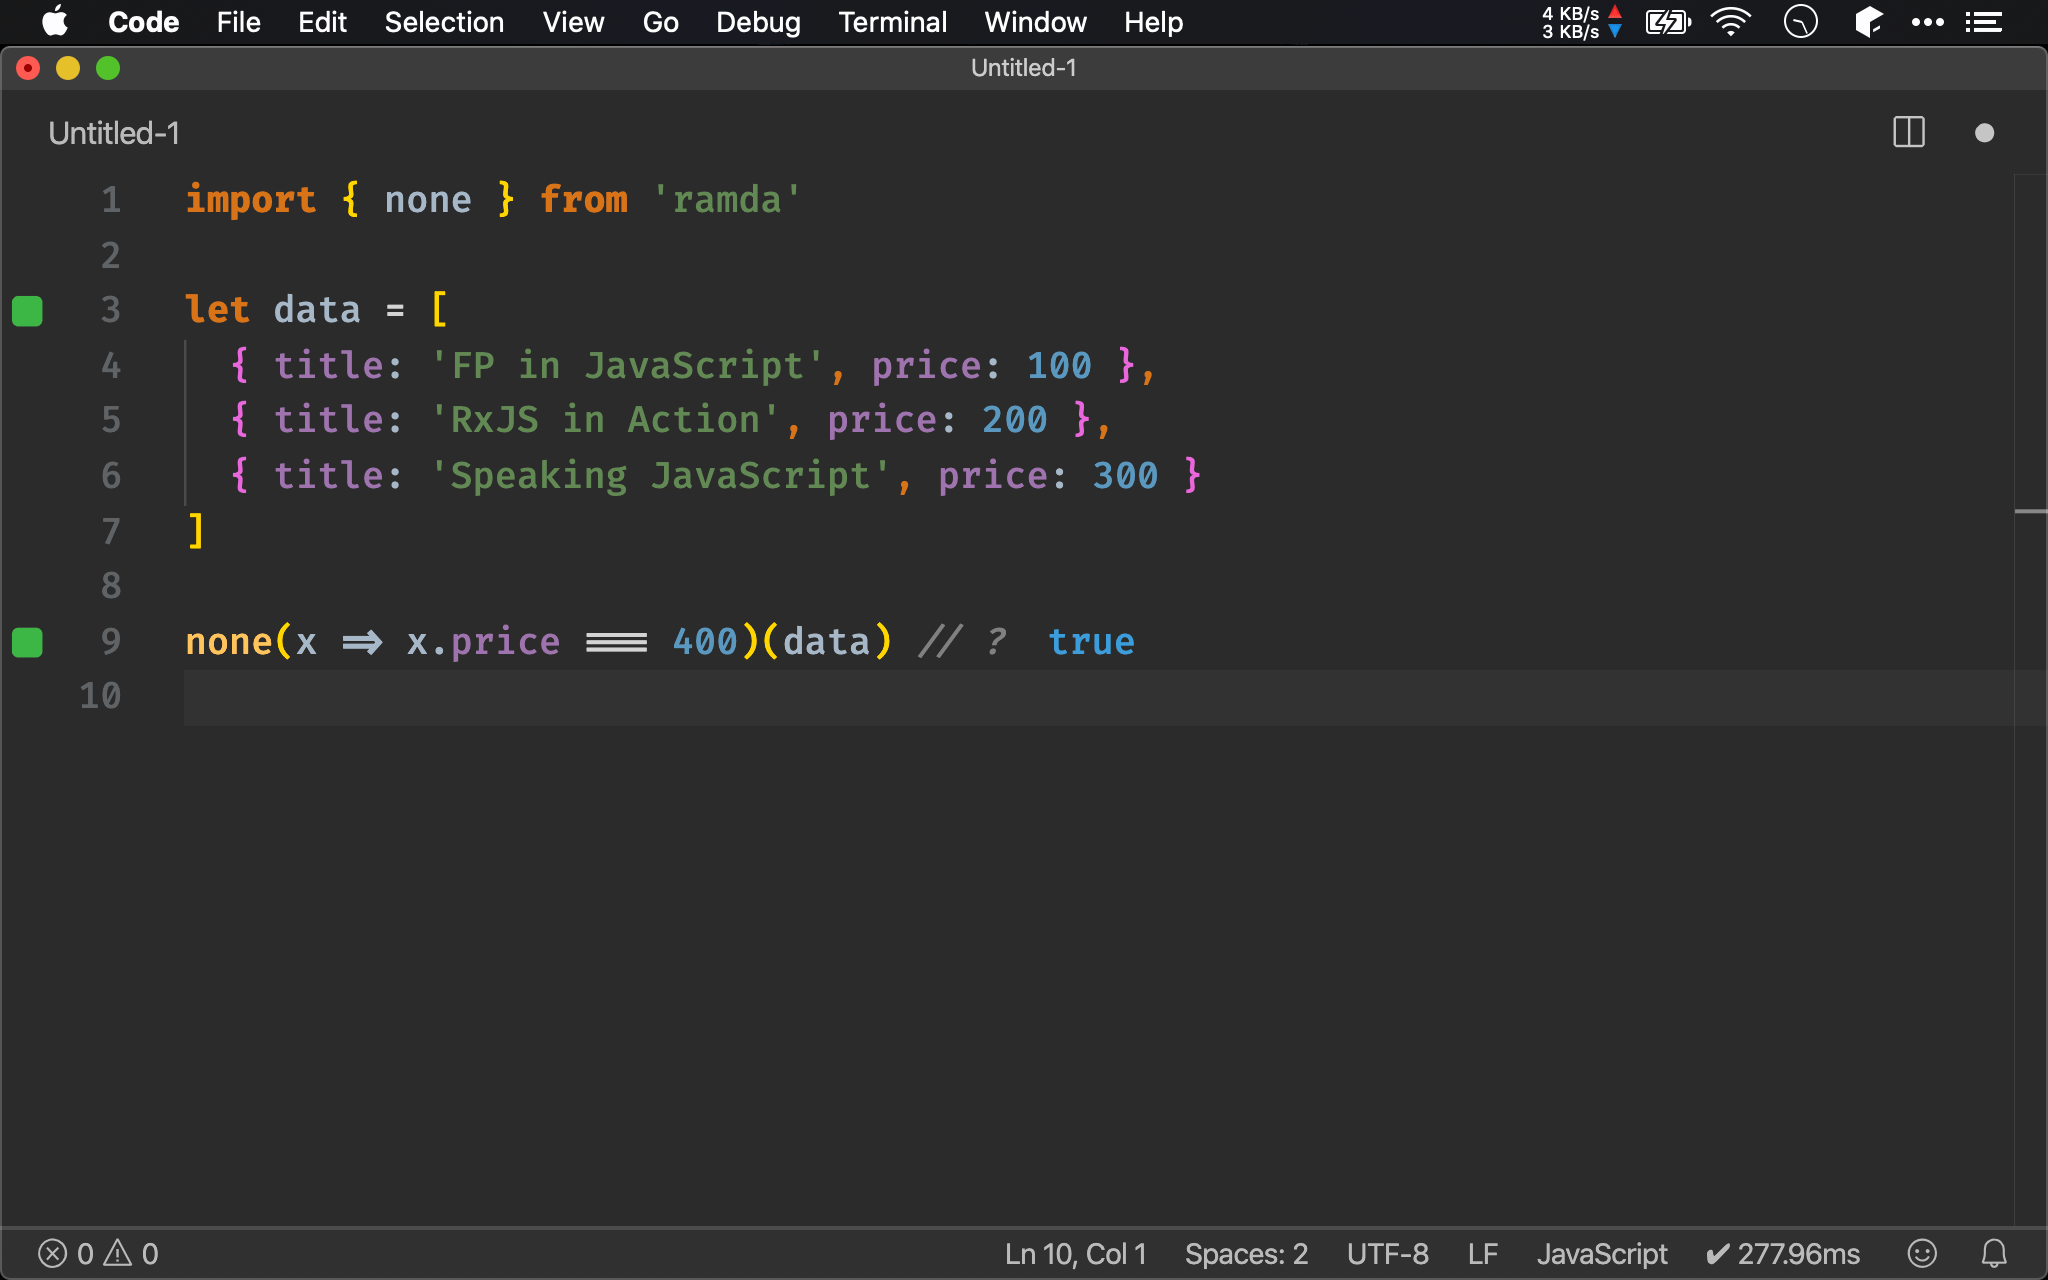2048x1280 pixels.
Task: Open notifications bell in the status bar
Action: (1994, 1253)
